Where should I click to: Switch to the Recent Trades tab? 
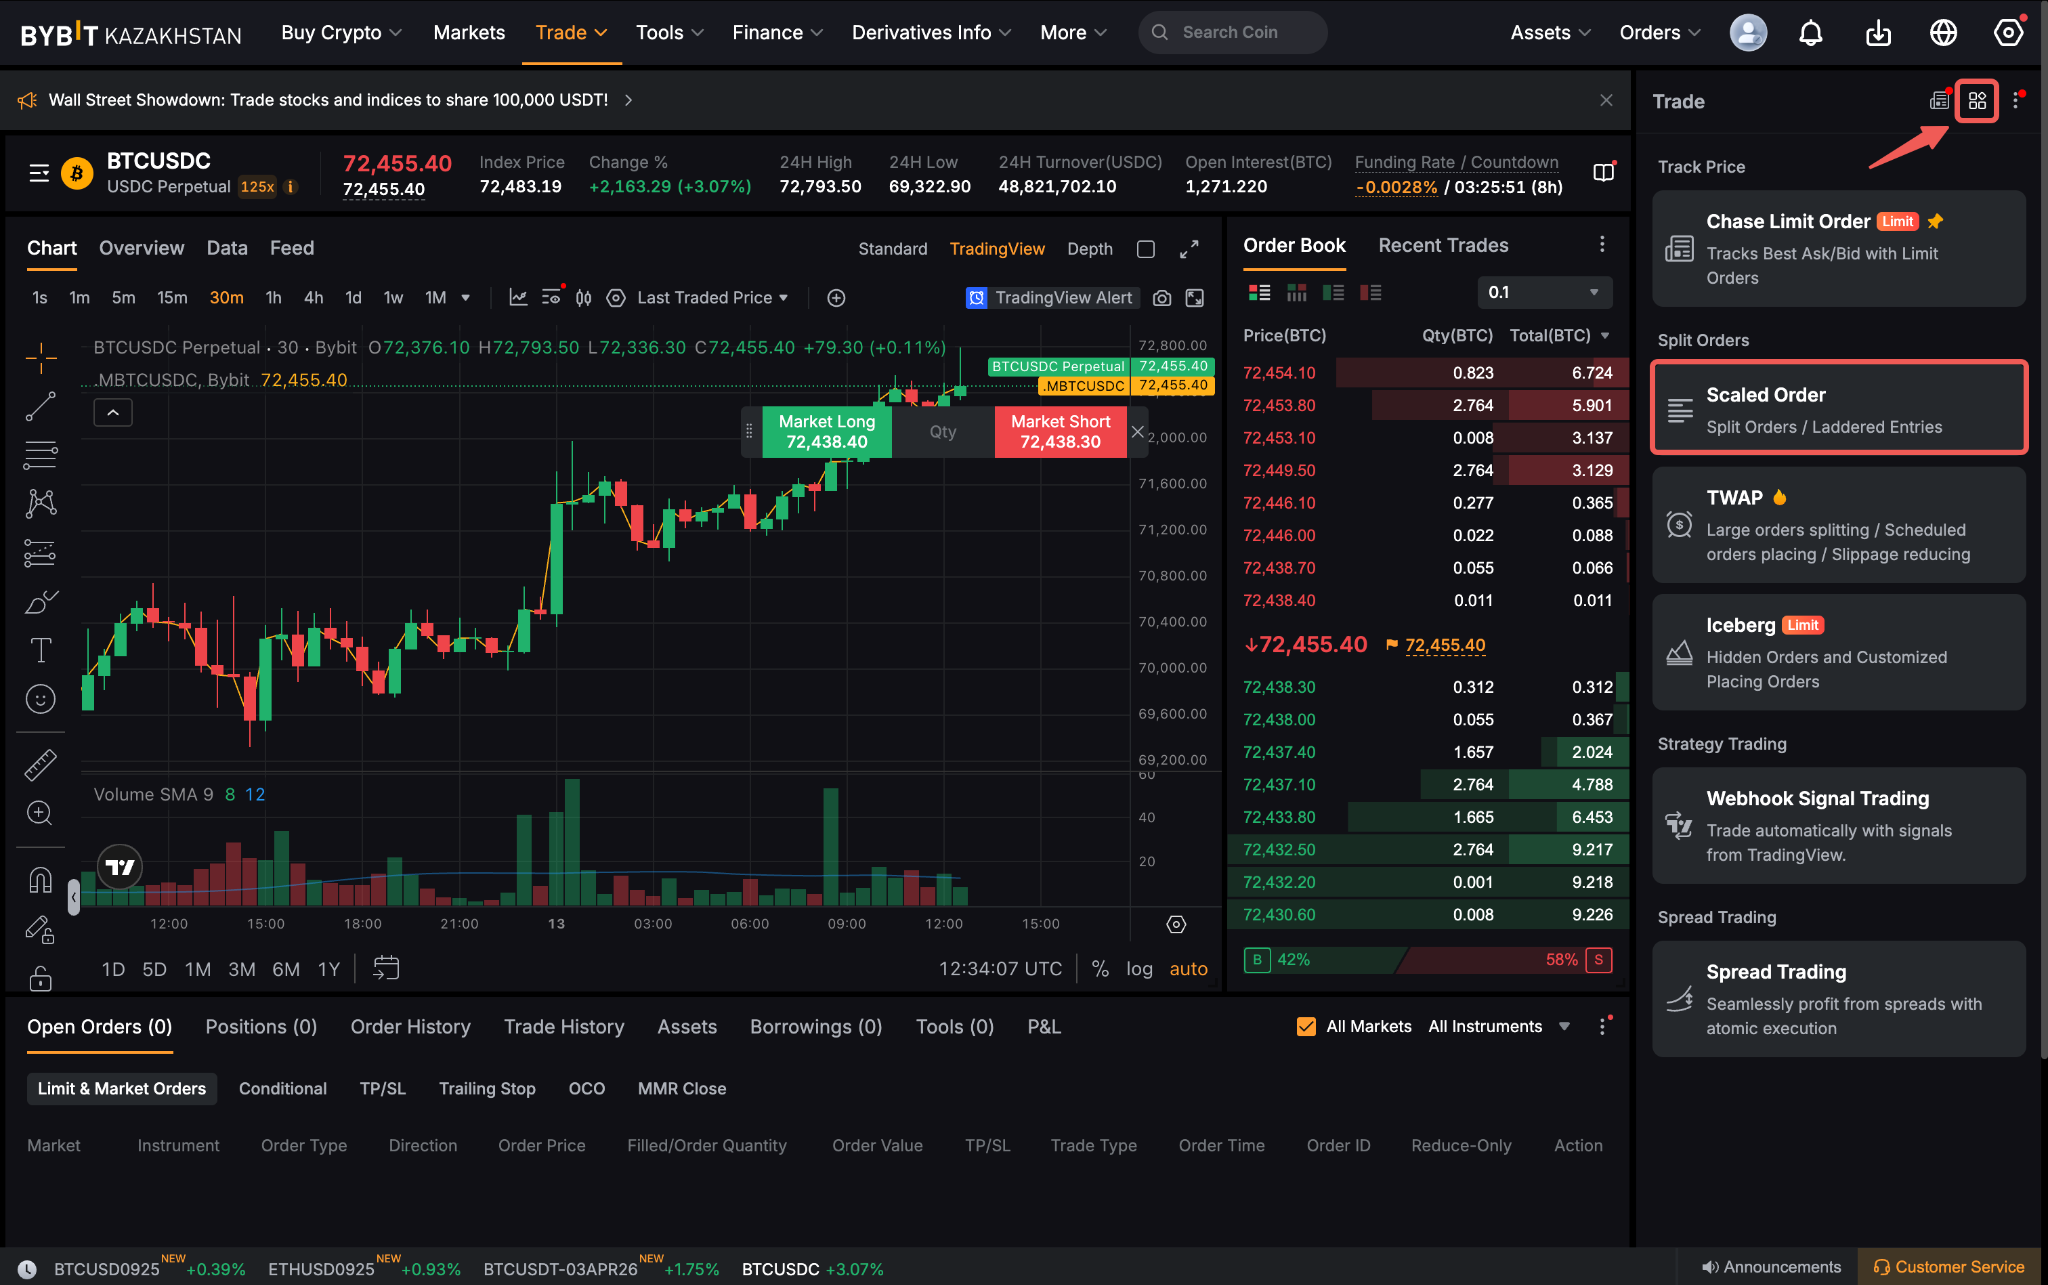(x=1442, y=245)
